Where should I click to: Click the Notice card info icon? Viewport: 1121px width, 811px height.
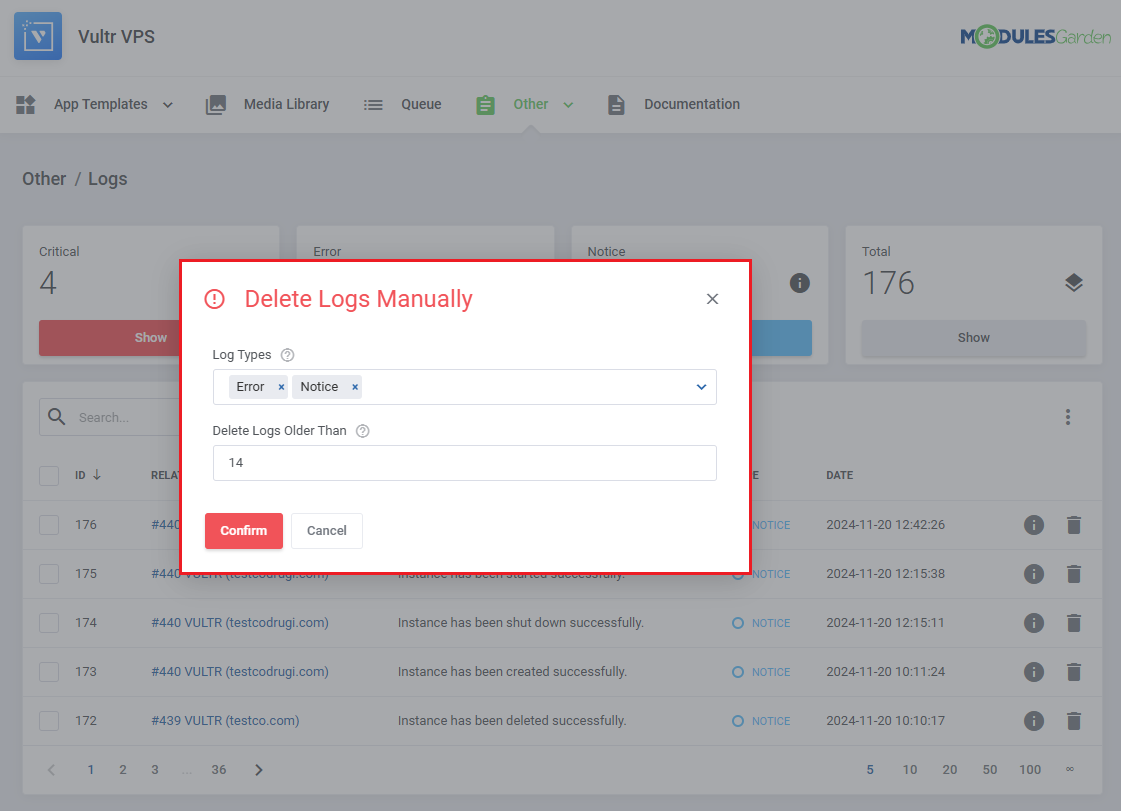(799, 283)
